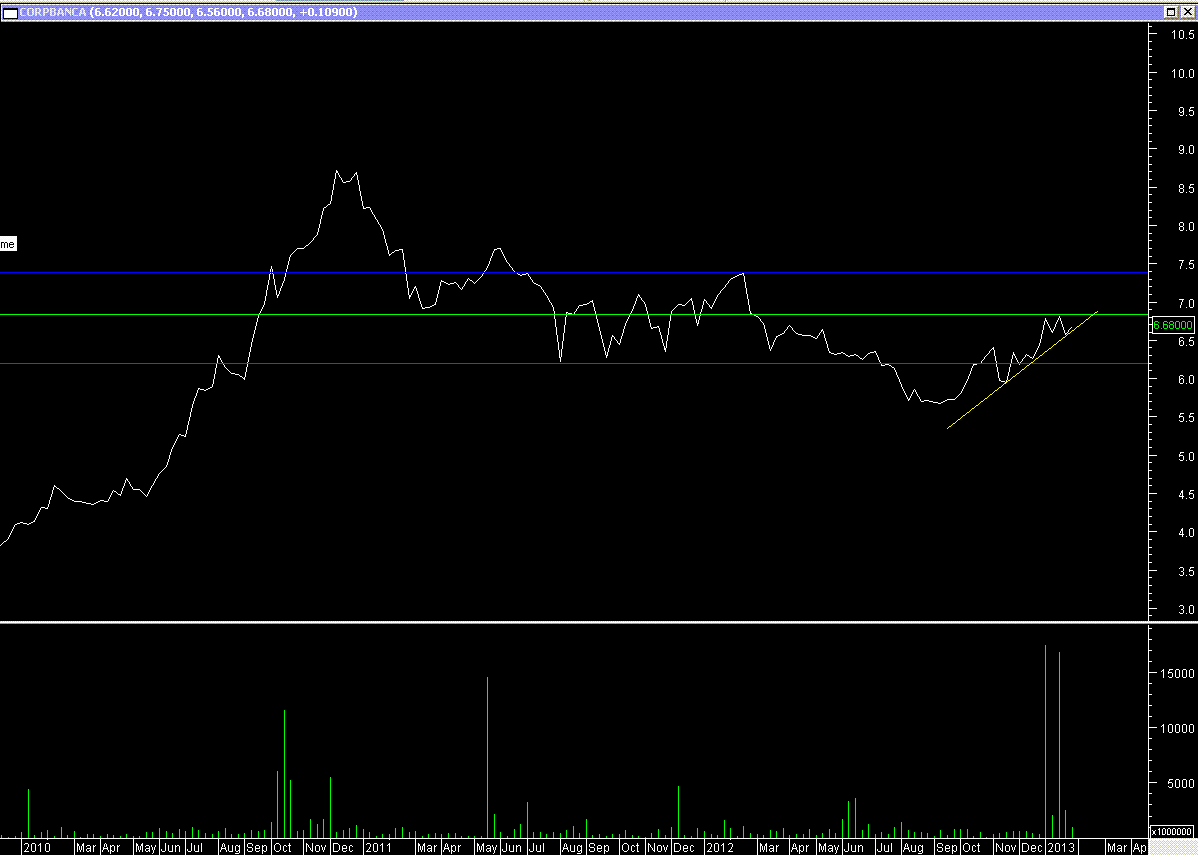Click the tallest volume bar near Dec 2012
Viewport: 1198px width, 855px height.
pyautogui.click(x=1045, y=741)
